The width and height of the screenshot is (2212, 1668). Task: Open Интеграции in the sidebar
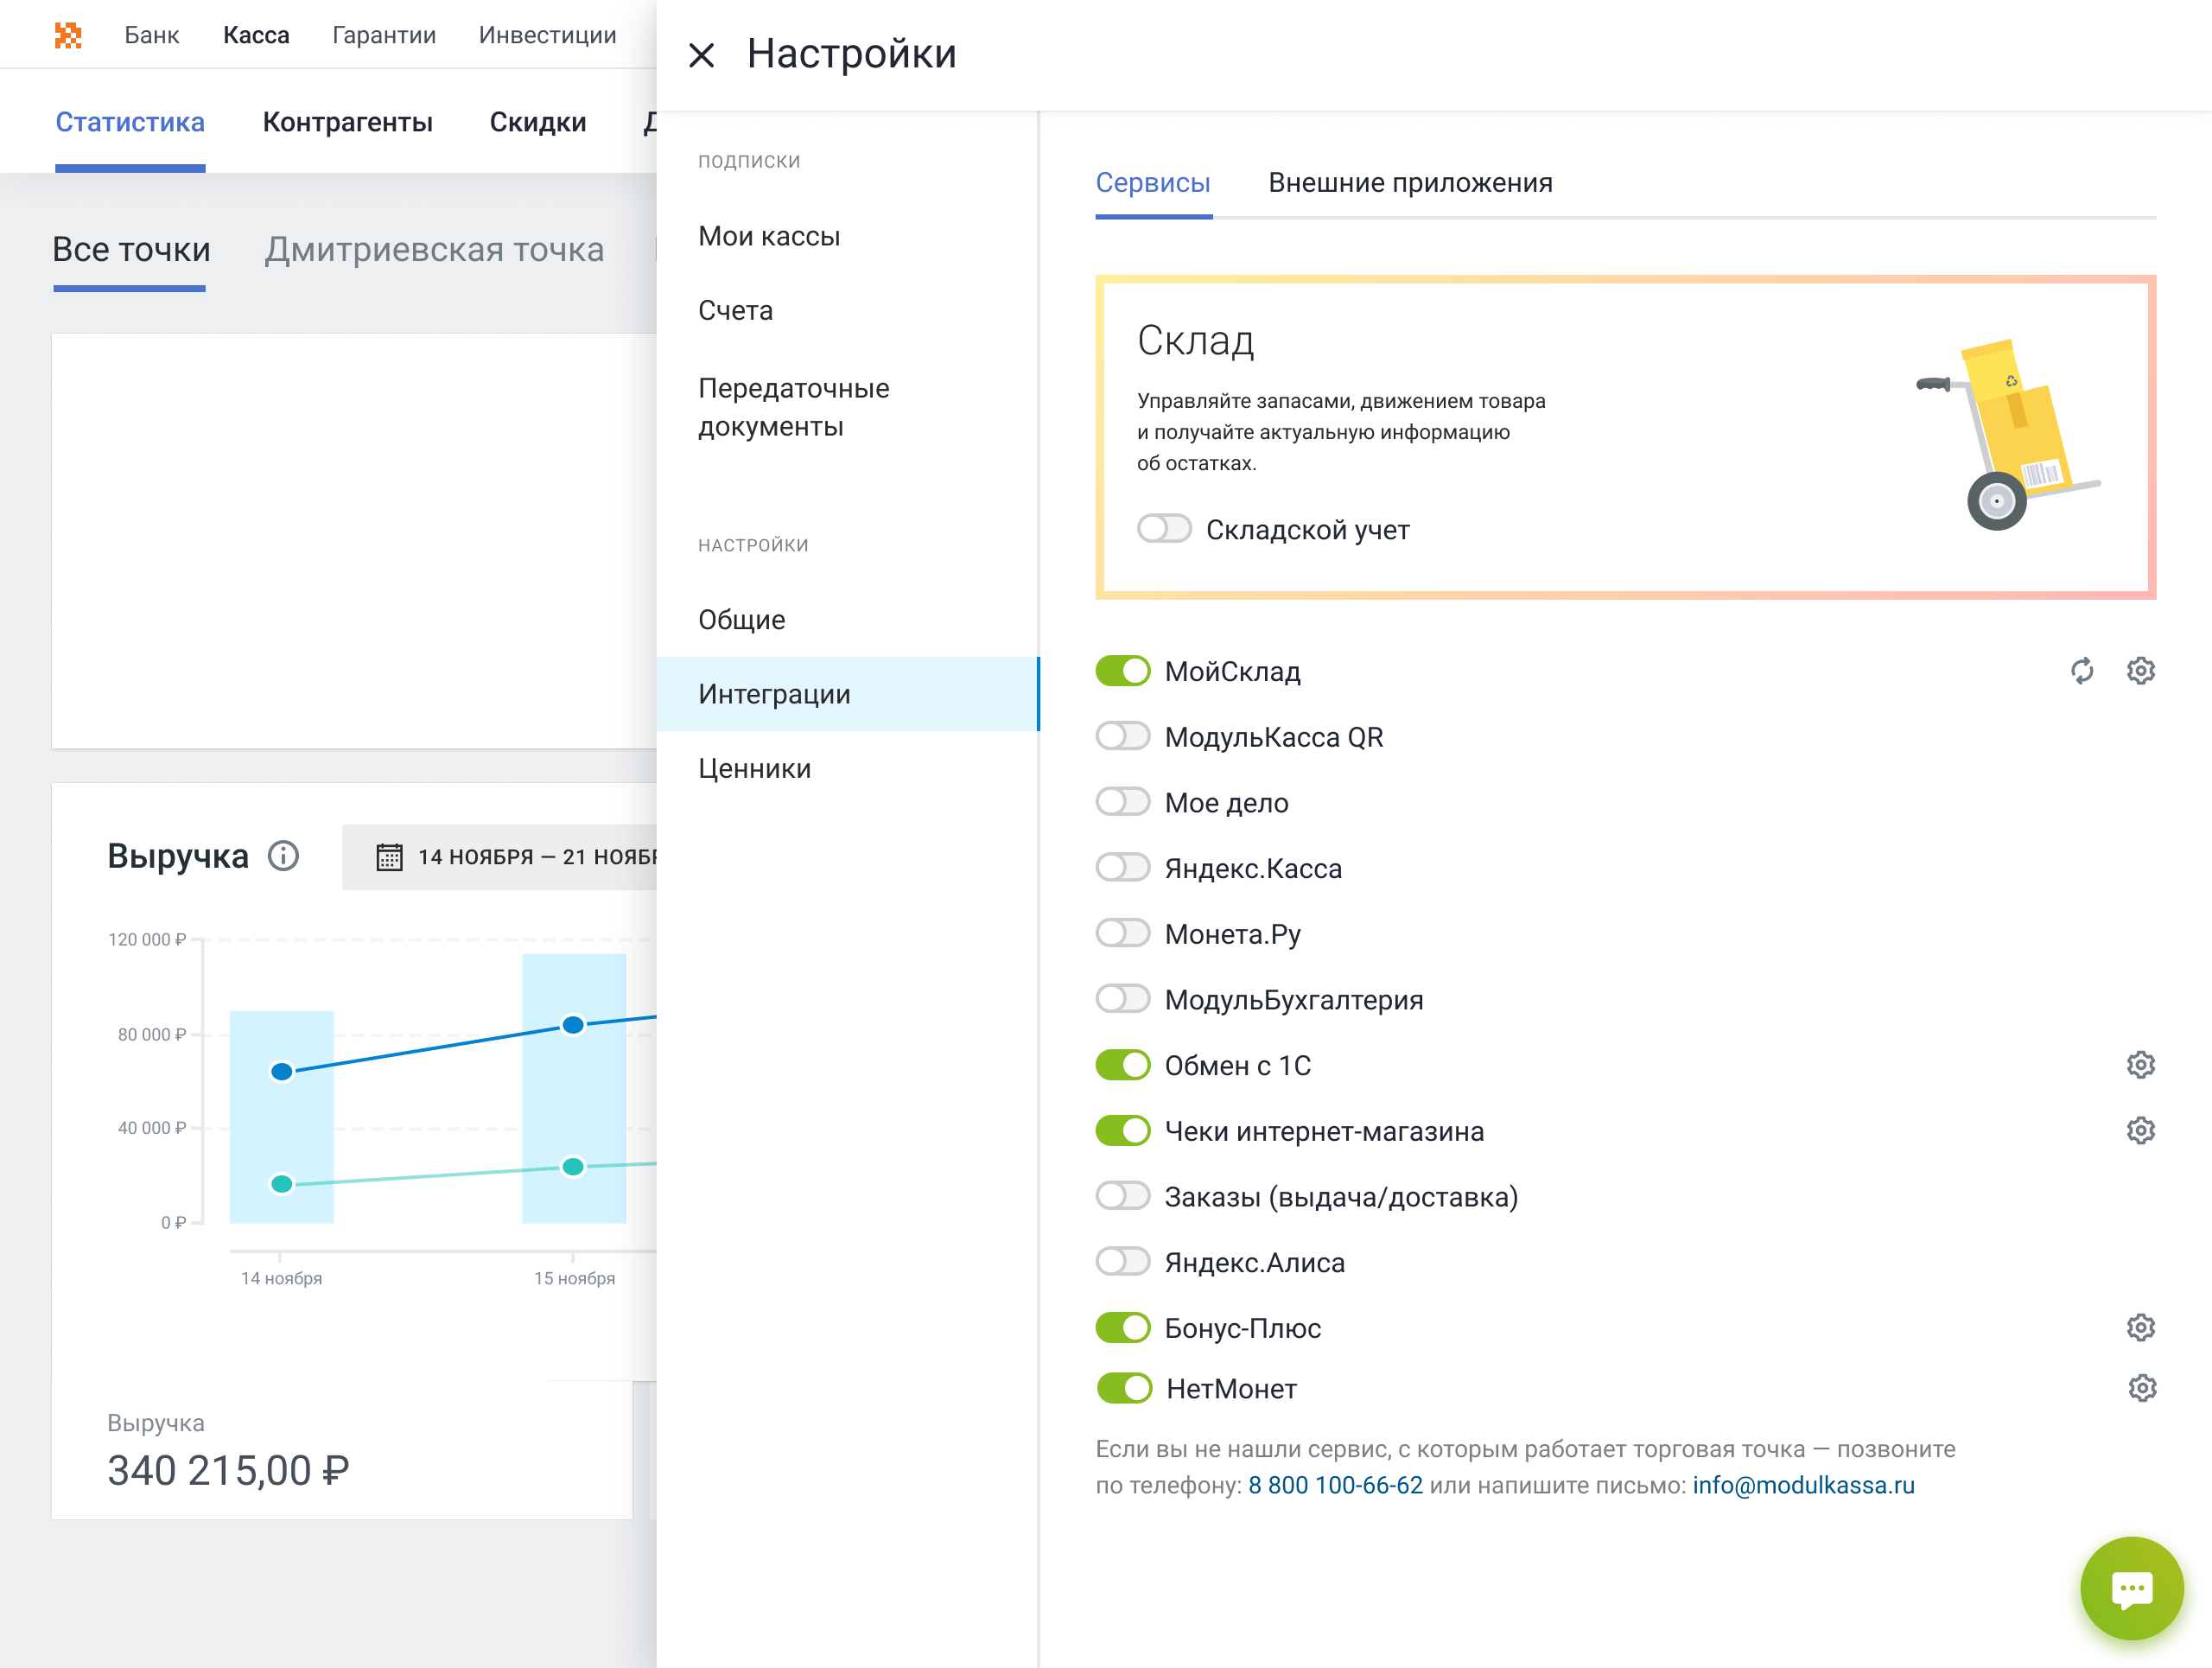pos(849,694)
